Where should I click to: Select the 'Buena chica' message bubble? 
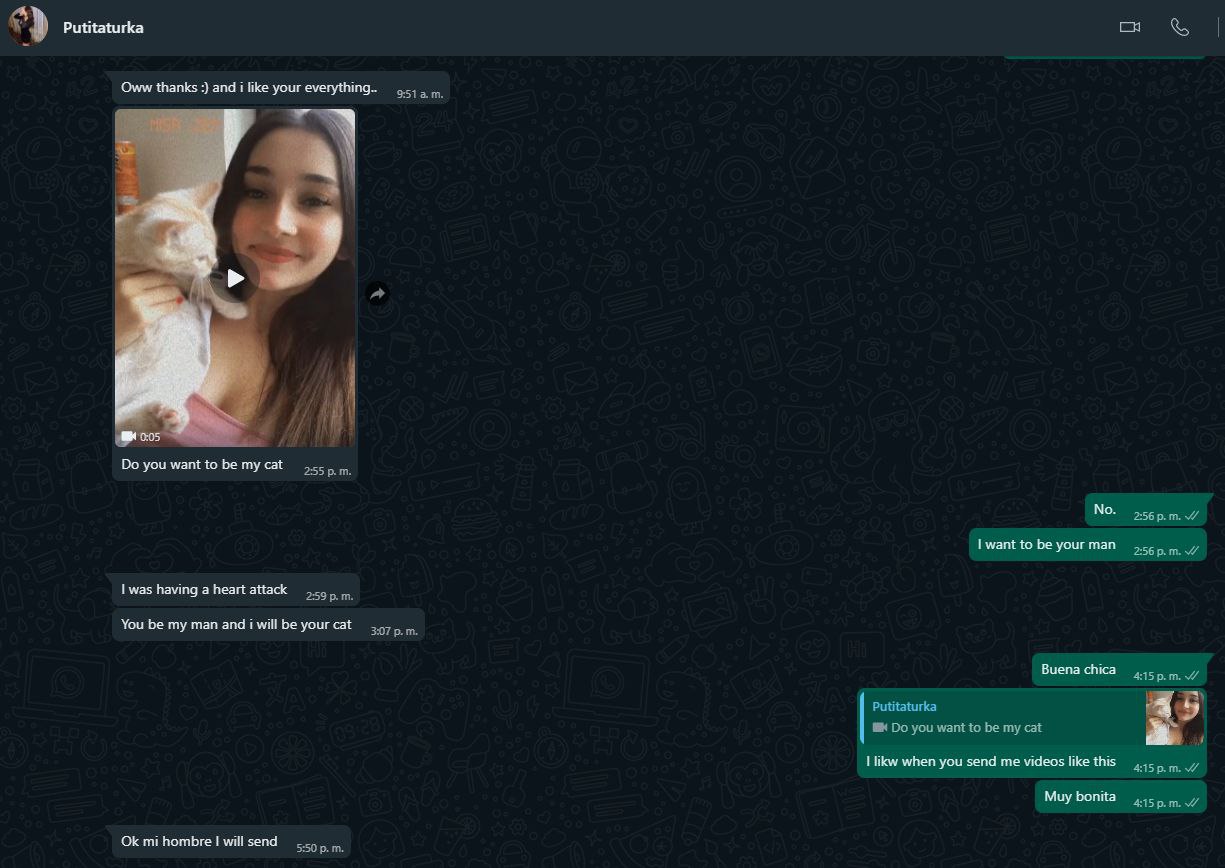click(x=1119, y=670)
